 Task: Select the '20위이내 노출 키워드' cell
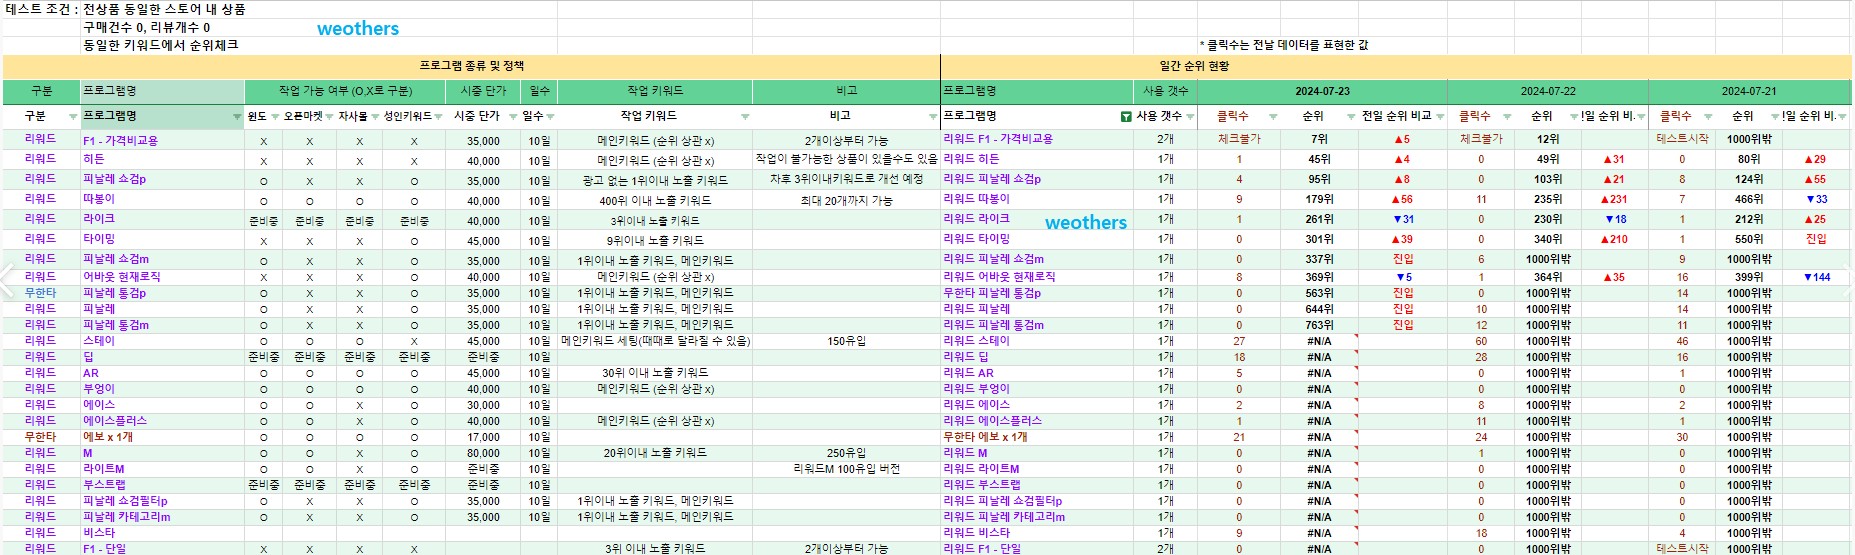655,453
